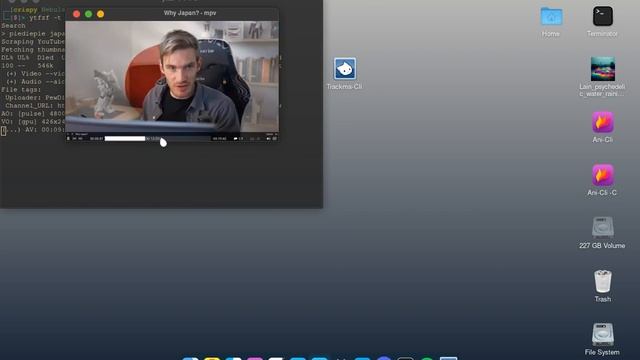Cycle the subtitle track in mpv
The height and width of the screenshot is (360, 640).
(255, 139)
